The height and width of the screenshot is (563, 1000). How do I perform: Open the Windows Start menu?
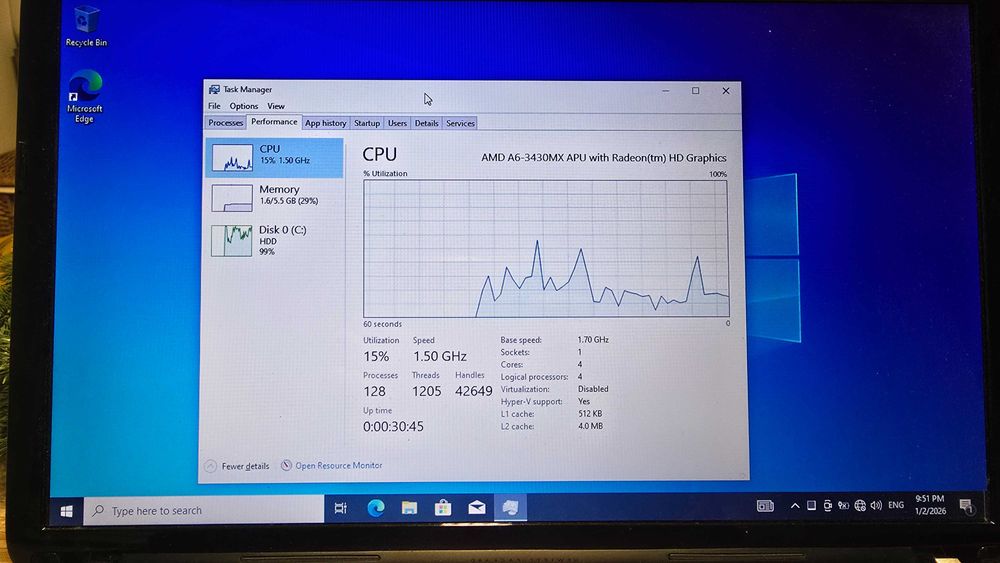66,511
